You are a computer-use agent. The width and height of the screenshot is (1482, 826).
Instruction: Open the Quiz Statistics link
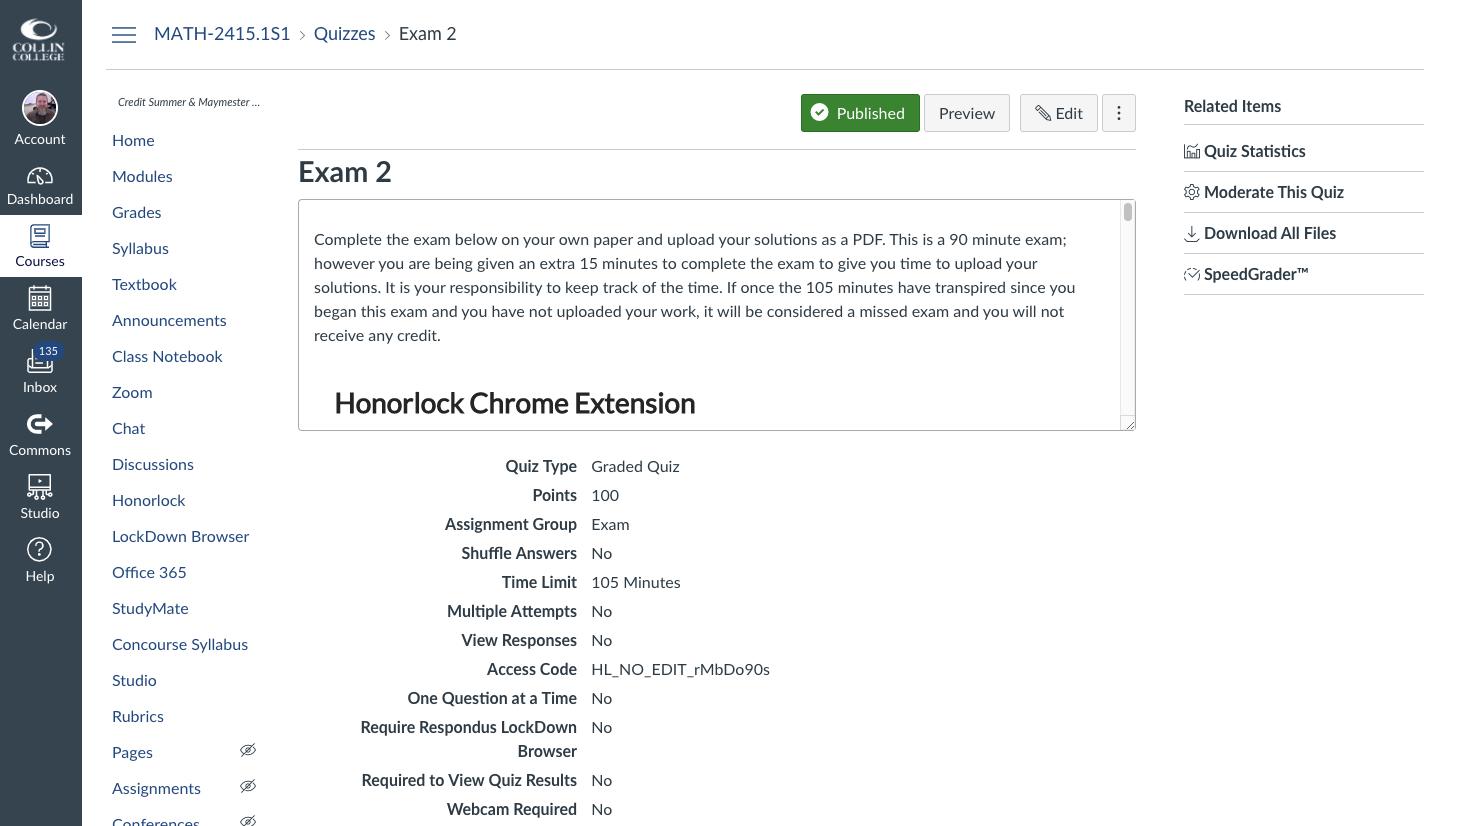[1254, 151]
